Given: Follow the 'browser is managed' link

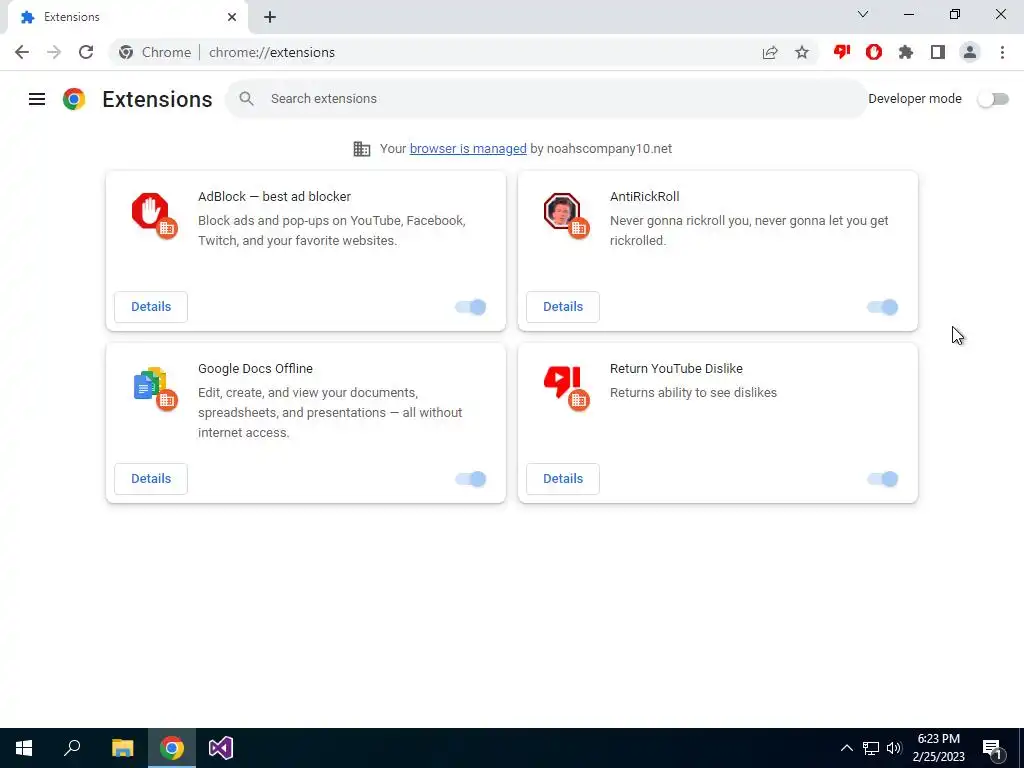Looking at the screenshot, I should click(468, 149).
